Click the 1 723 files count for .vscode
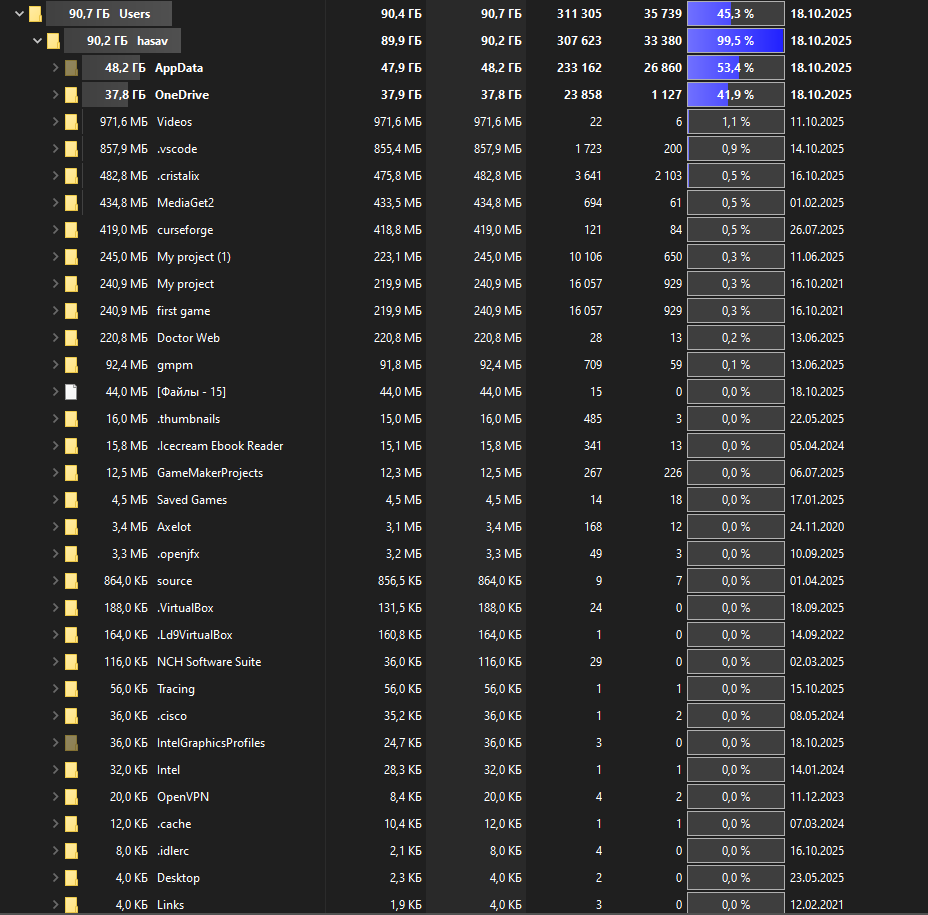The image size is (928, 915). pos(588,149)
